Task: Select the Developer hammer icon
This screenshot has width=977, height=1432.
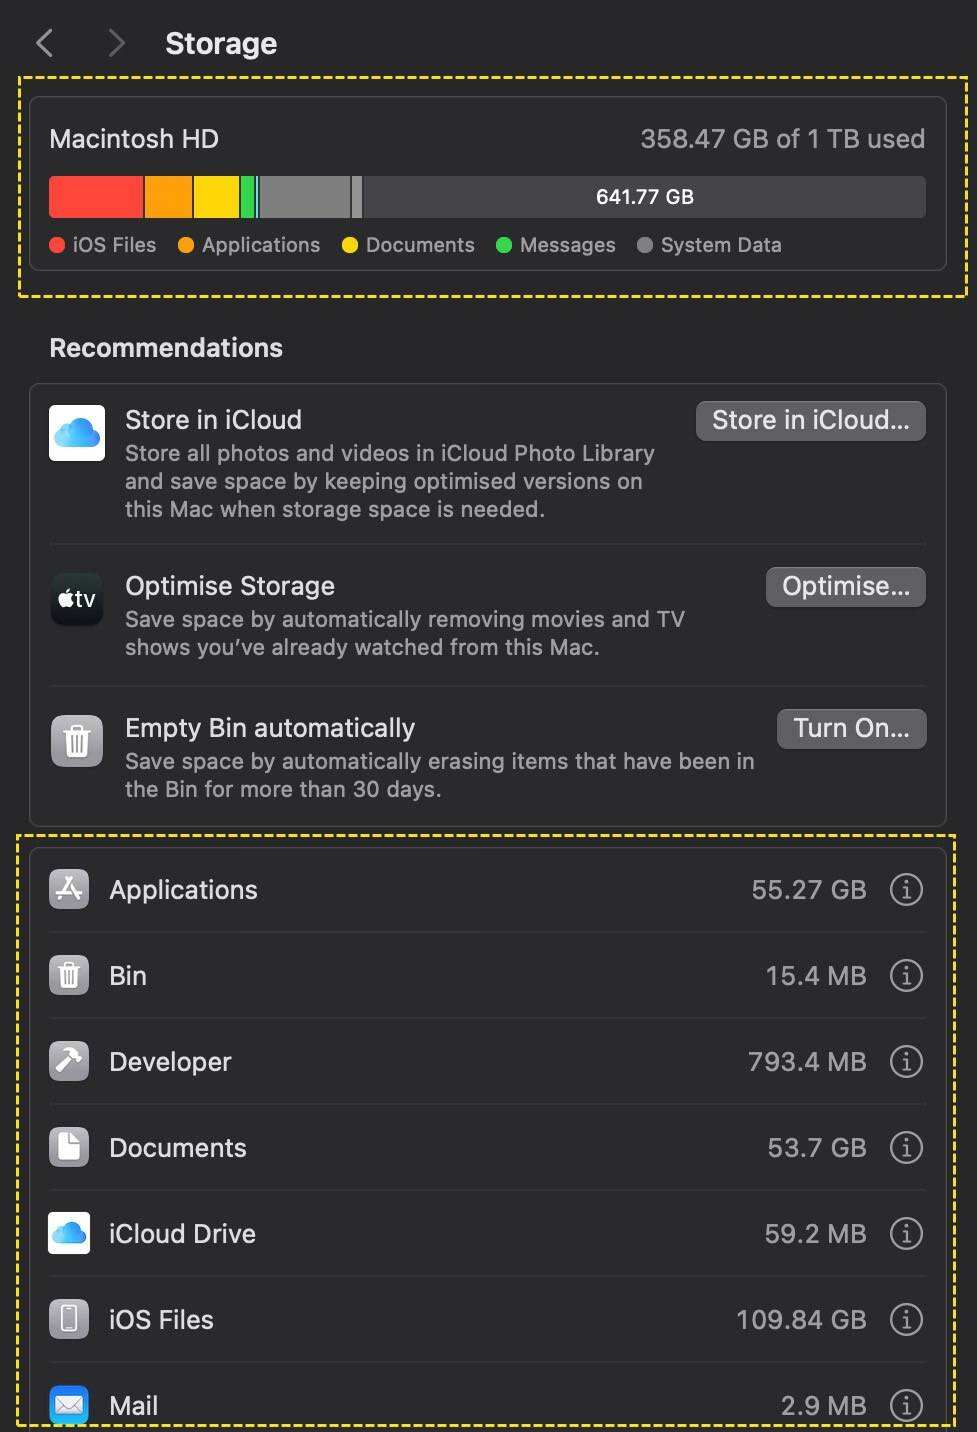Action: [69, 1061]
